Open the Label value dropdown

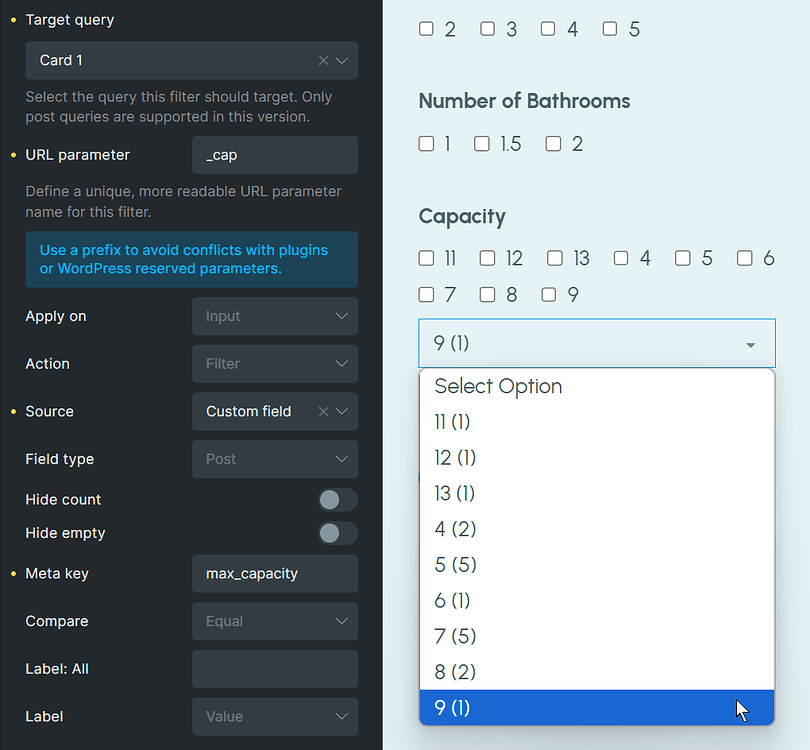274,716
